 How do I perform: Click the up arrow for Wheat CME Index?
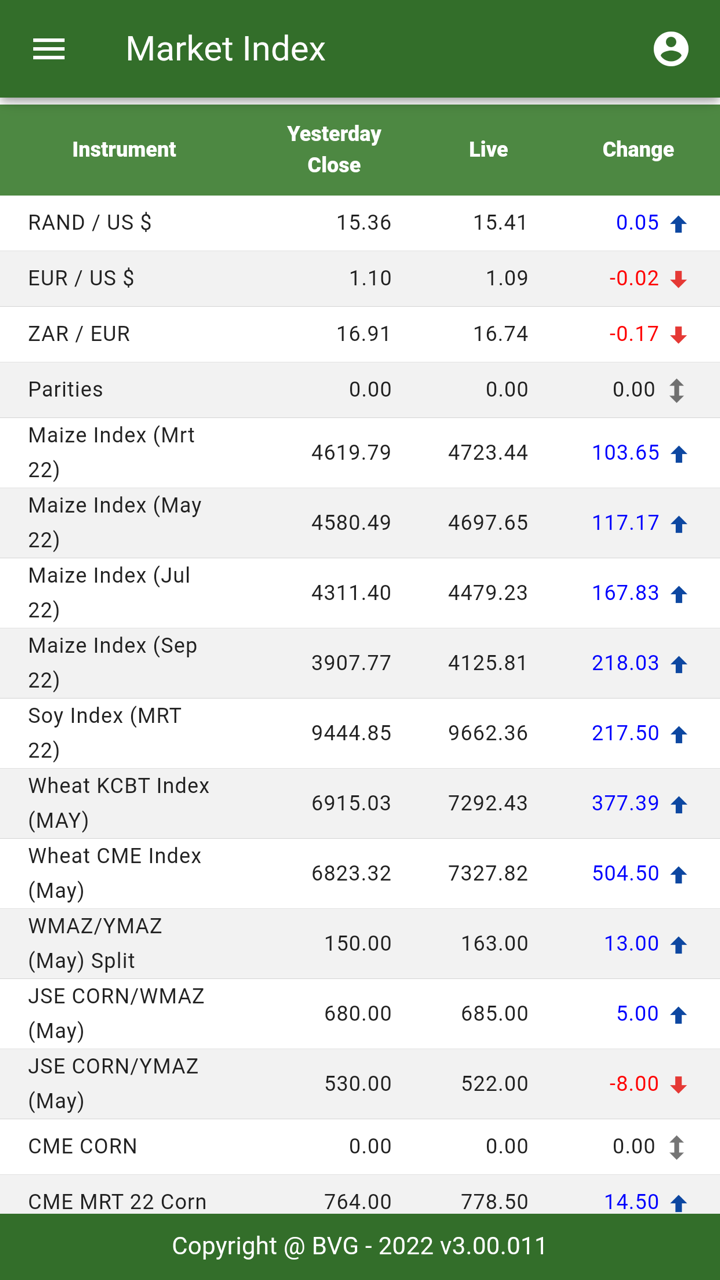[678, 875]
